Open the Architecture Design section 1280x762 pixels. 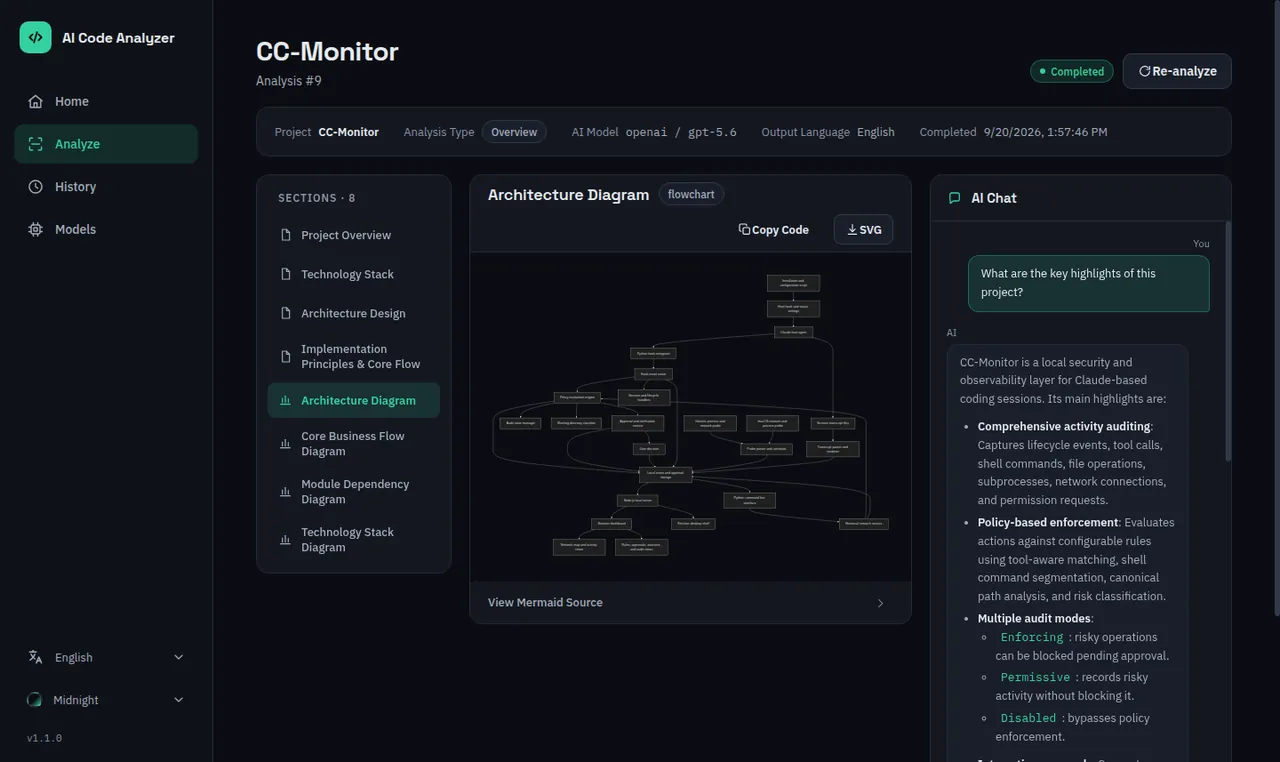click(354, 313)
